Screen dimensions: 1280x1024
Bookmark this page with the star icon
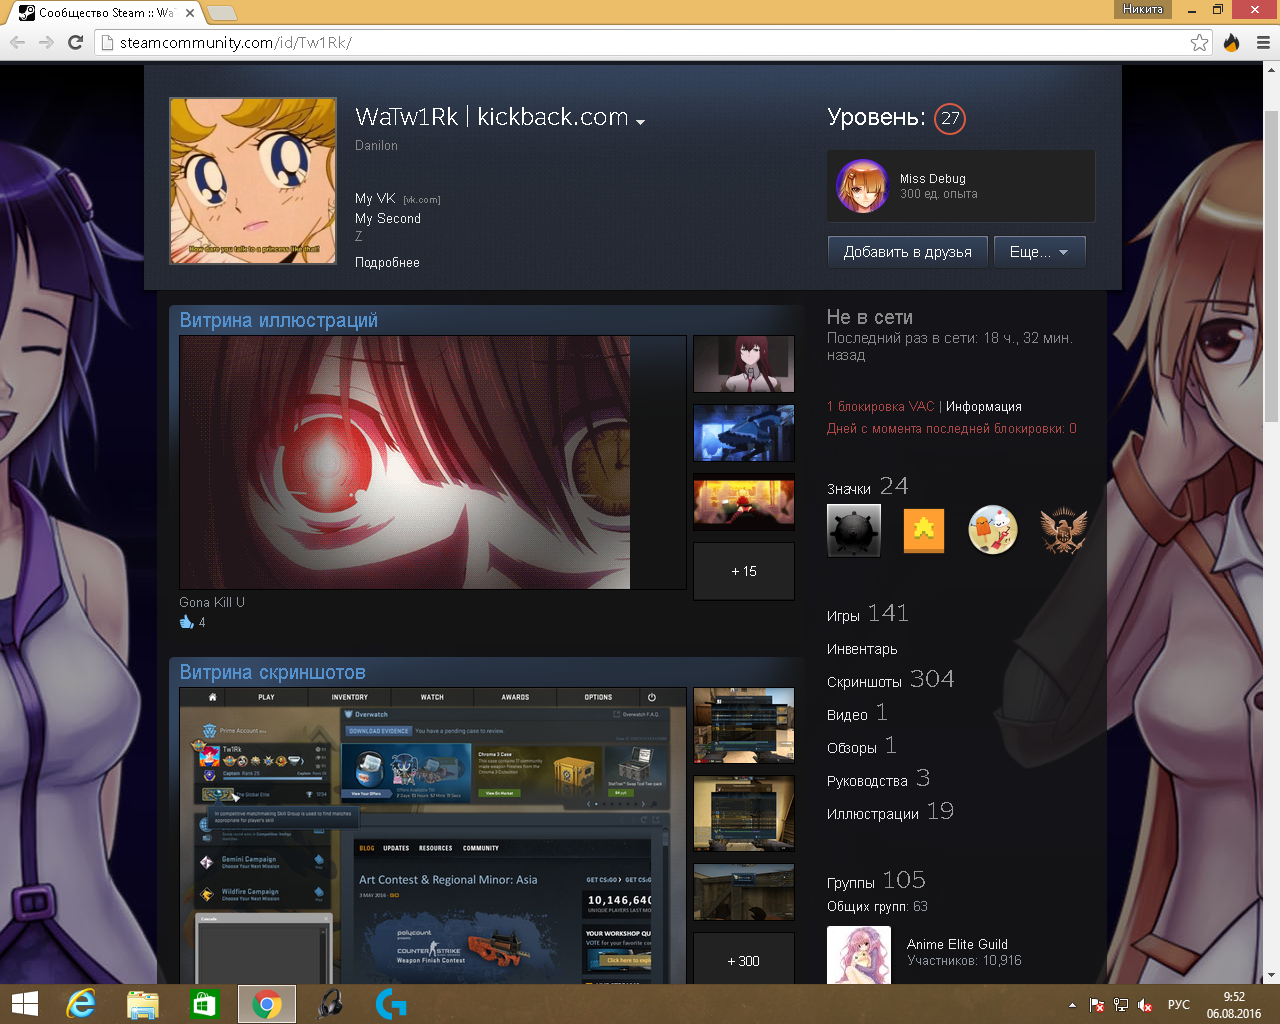[x=1199, y=42]
